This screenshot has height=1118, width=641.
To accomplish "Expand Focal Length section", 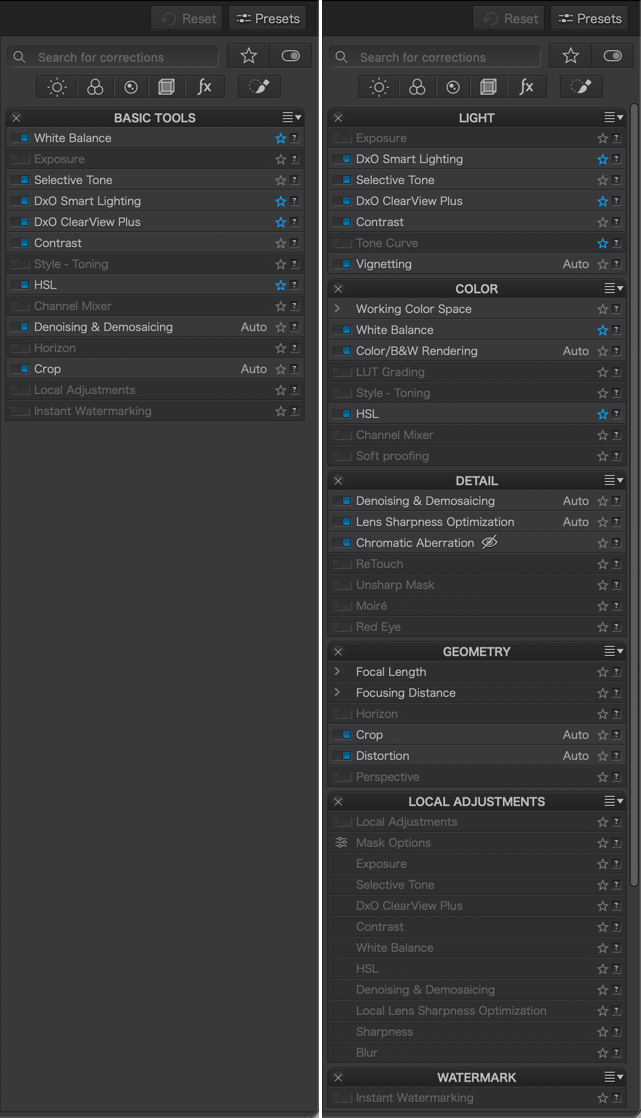I will tap(338, 672).
